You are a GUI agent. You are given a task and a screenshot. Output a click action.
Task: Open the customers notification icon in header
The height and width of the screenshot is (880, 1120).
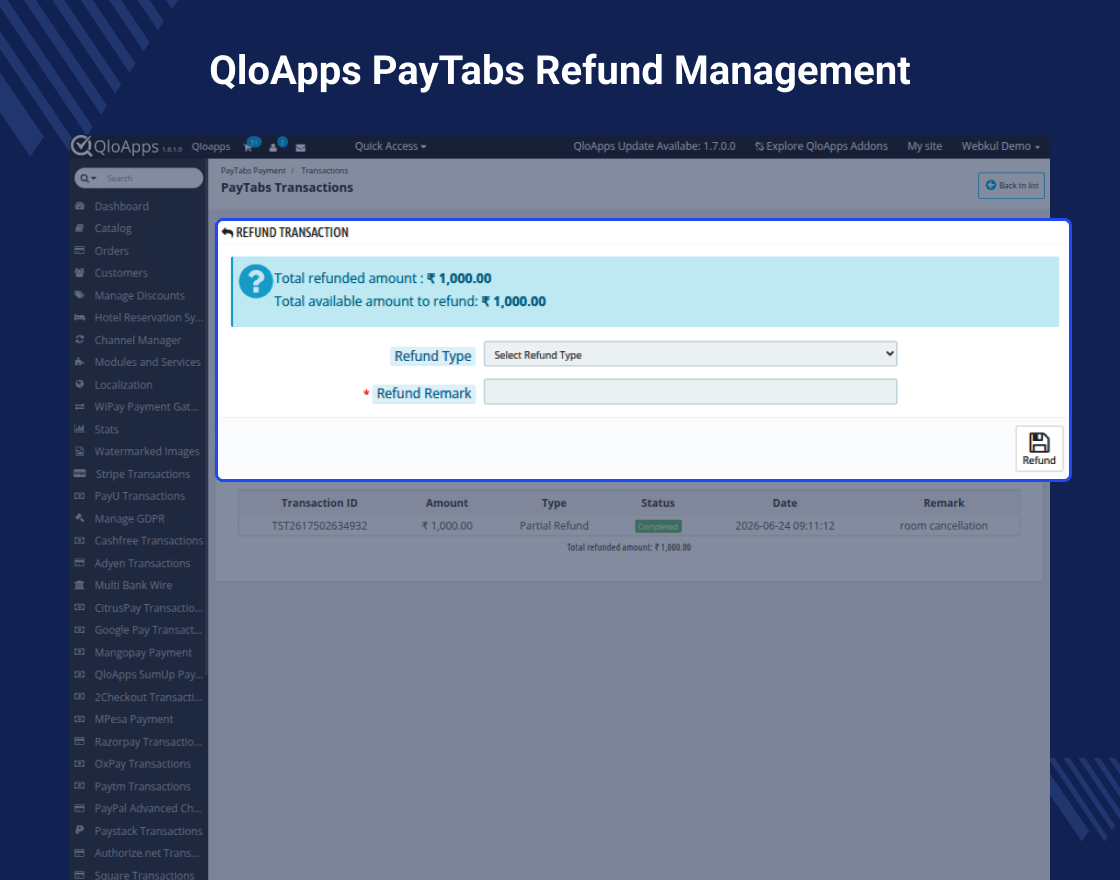pos(273,147)
